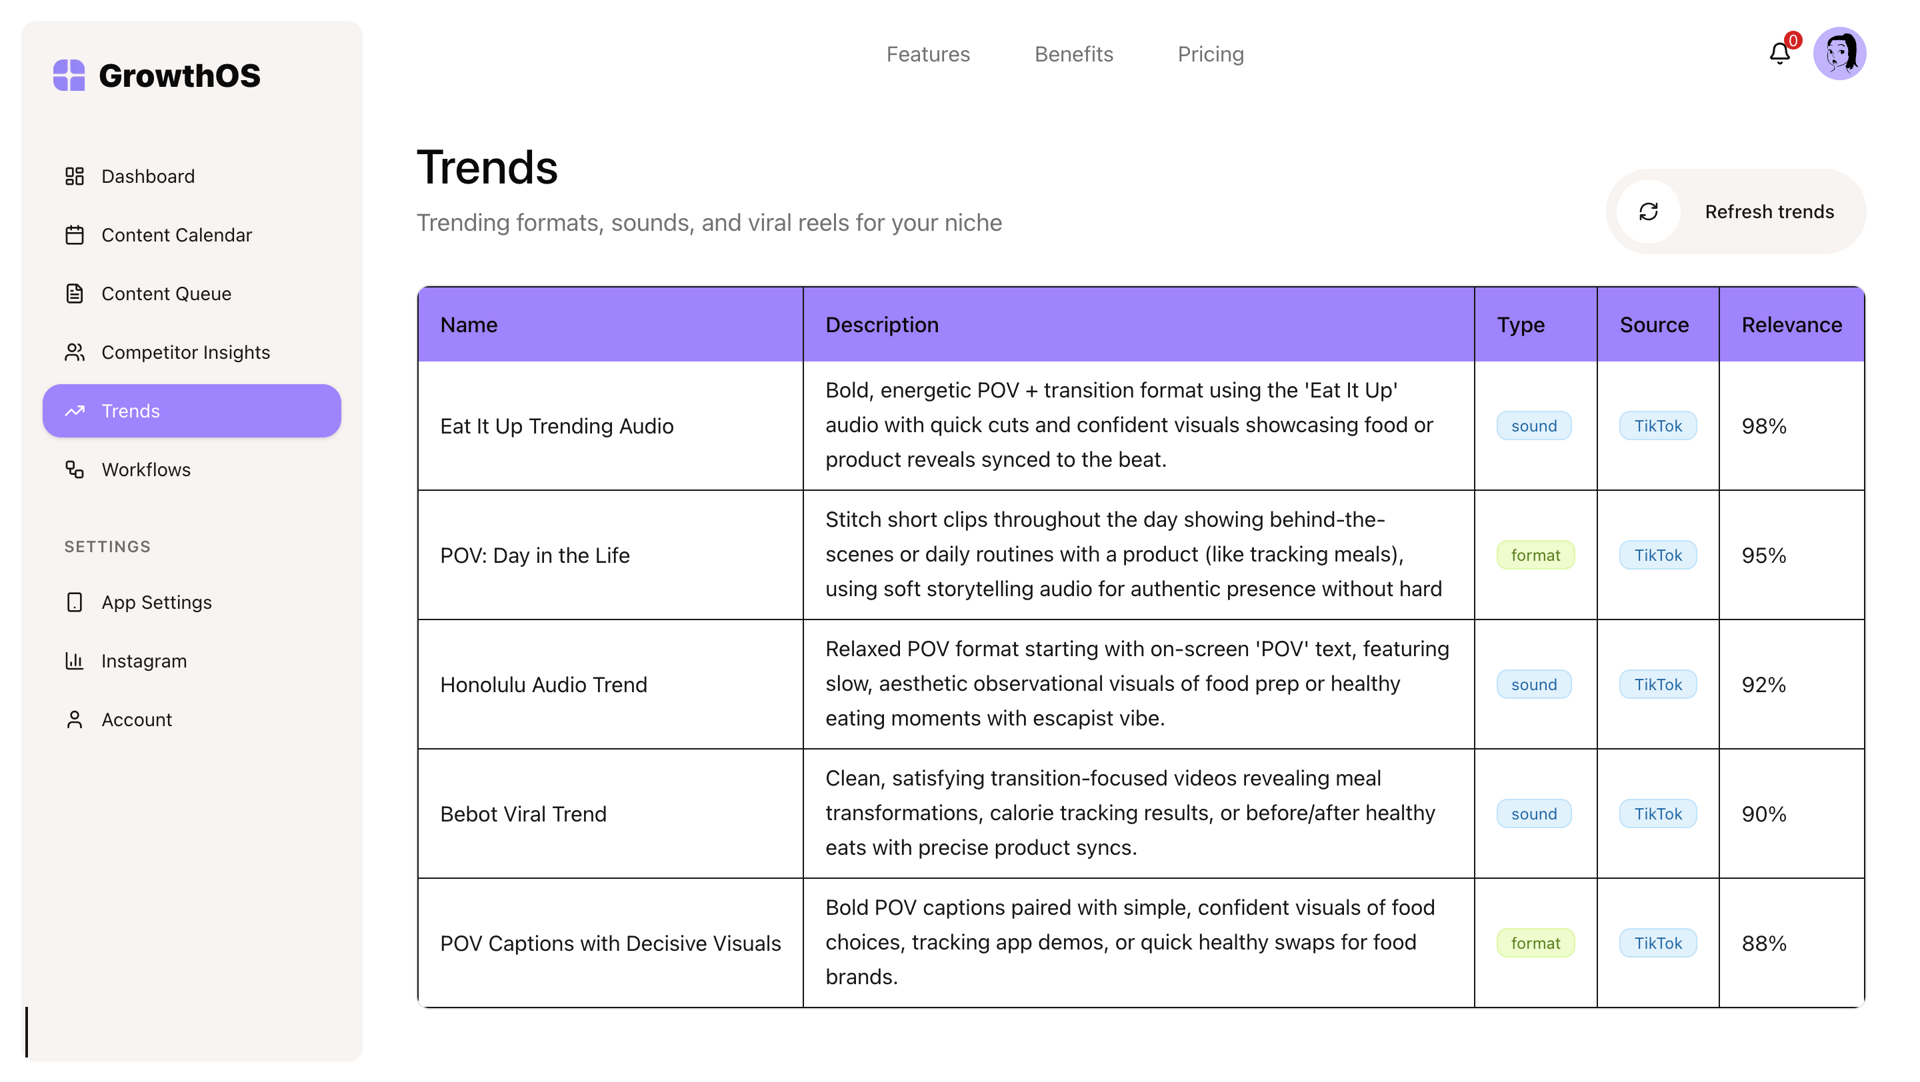Click the format badge for POV: Day in the Life
The width and height of the screenshot is (1920, 1082).
pyautogui.click(x=1535, y=555)
